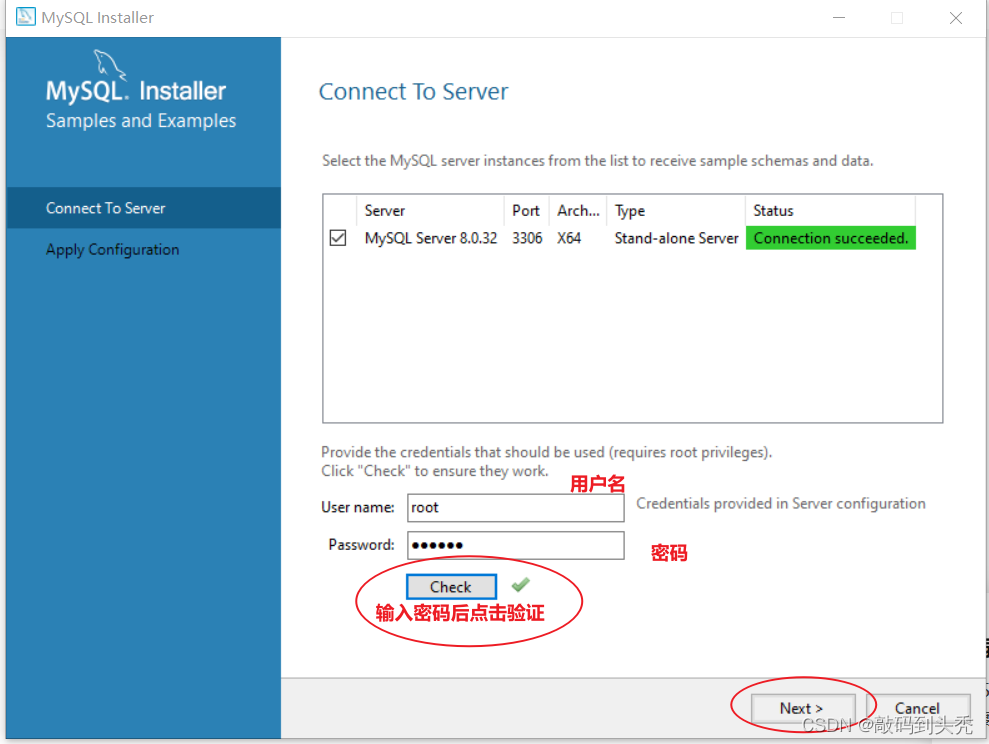
Task: Click the green checkmark next to Check
Action: coord(520,585)
